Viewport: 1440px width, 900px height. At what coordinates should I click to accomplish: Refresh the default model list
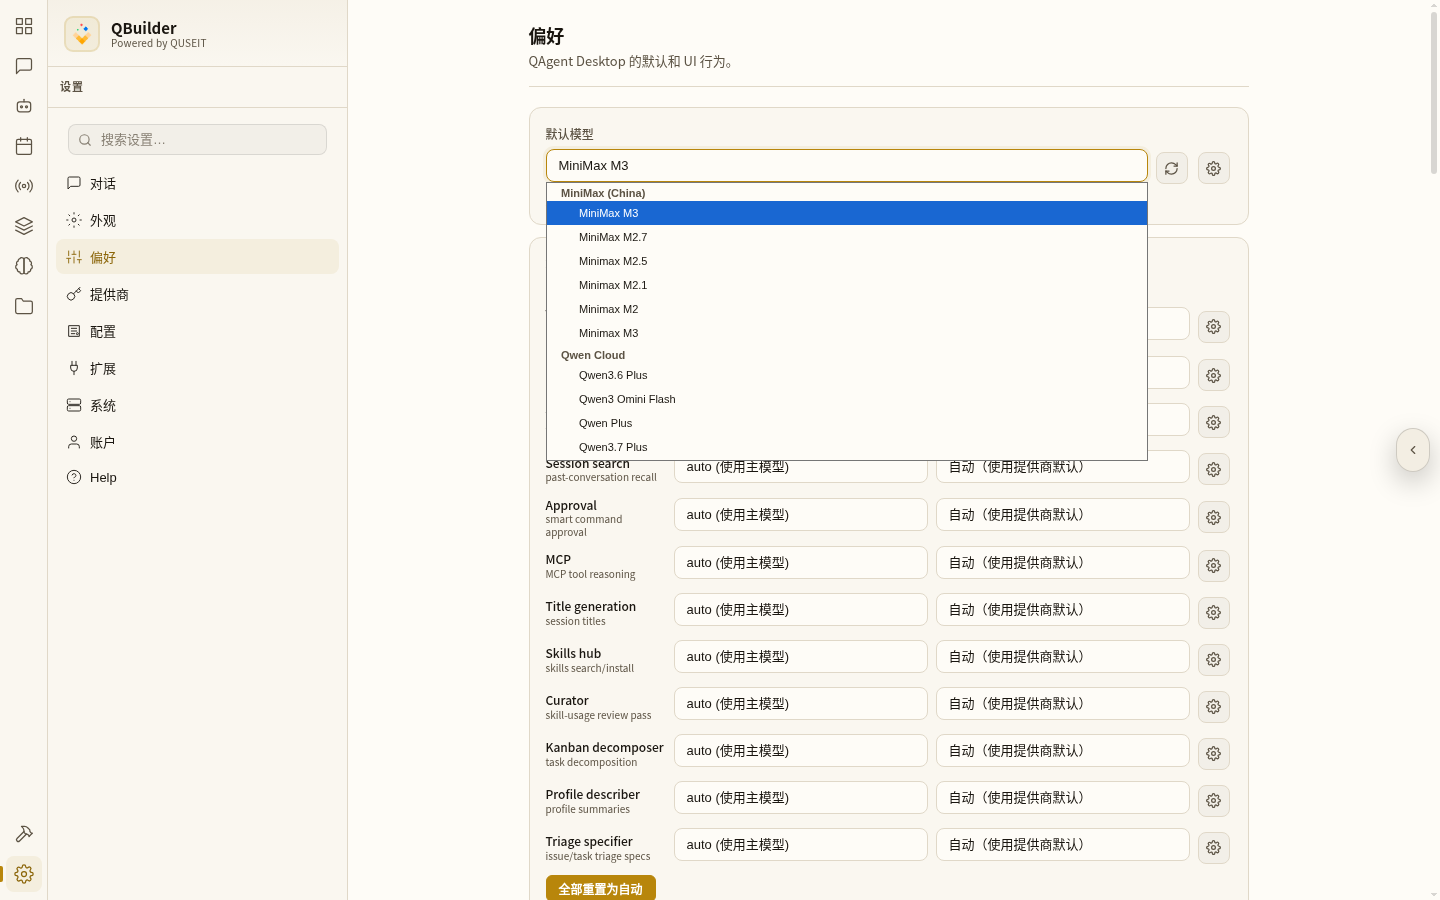[1172, 168]
